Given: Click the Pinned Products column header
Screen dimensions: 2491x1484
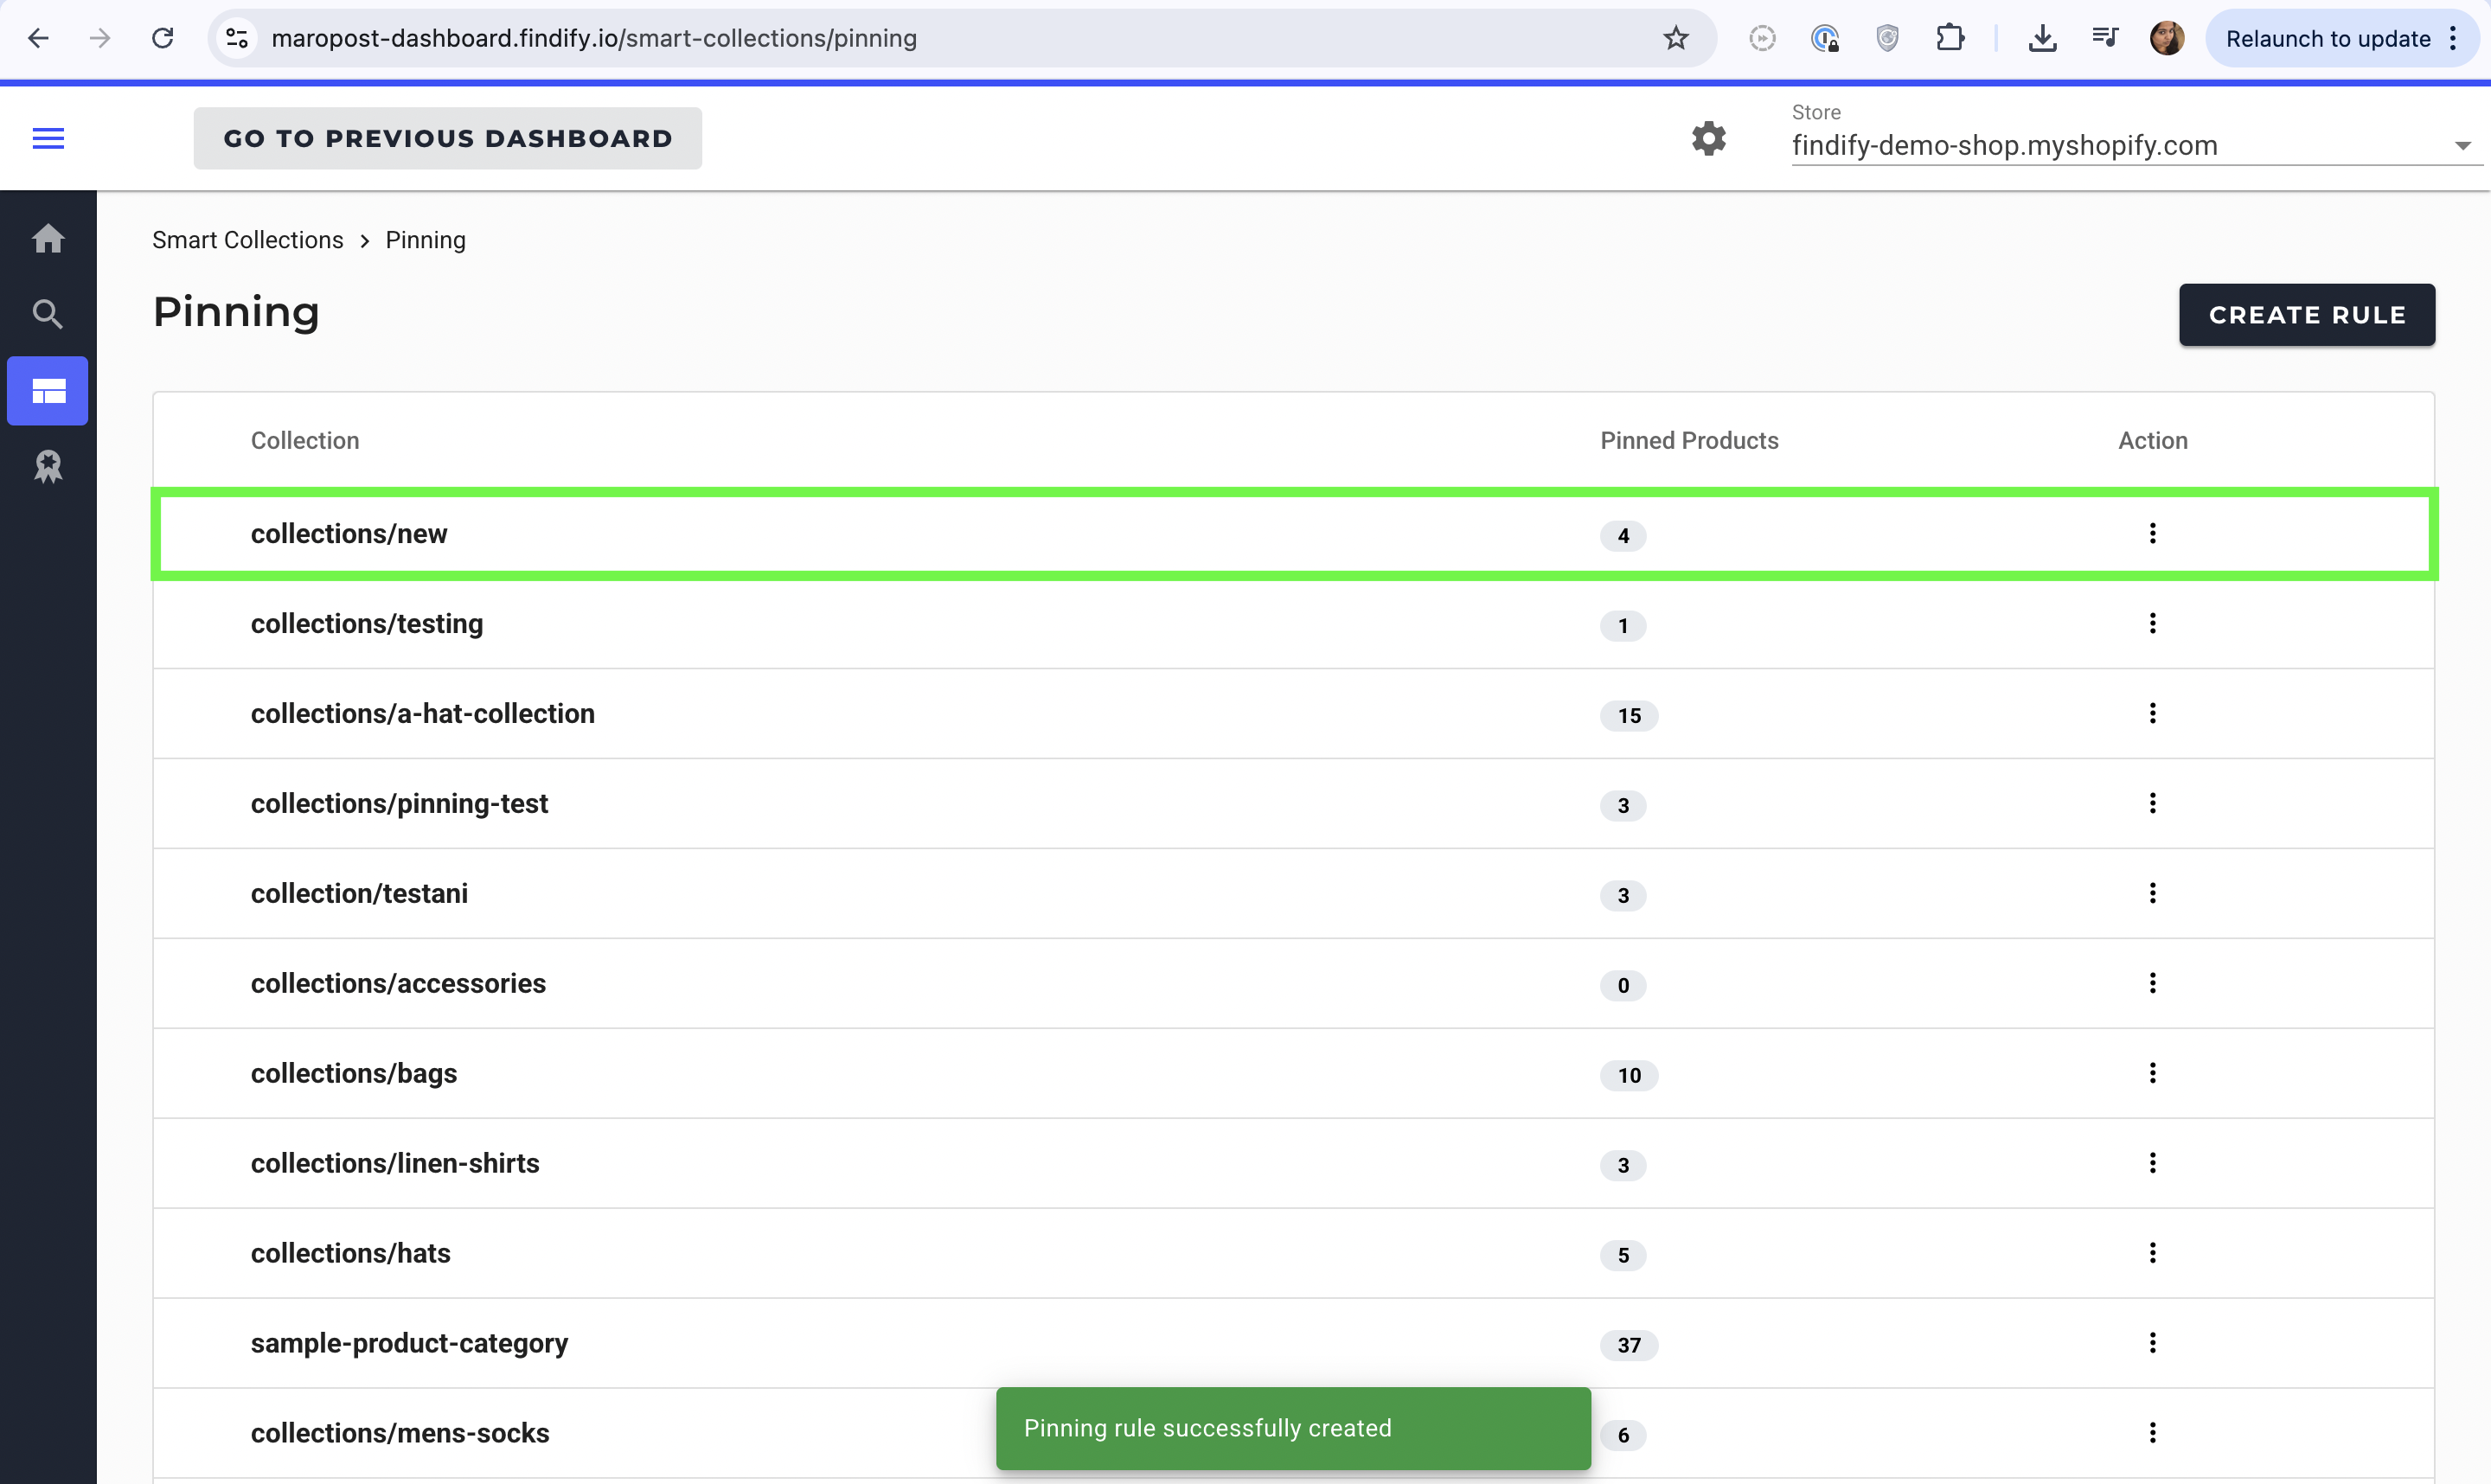Looking at the screenshot, I should pos(1689,441).
